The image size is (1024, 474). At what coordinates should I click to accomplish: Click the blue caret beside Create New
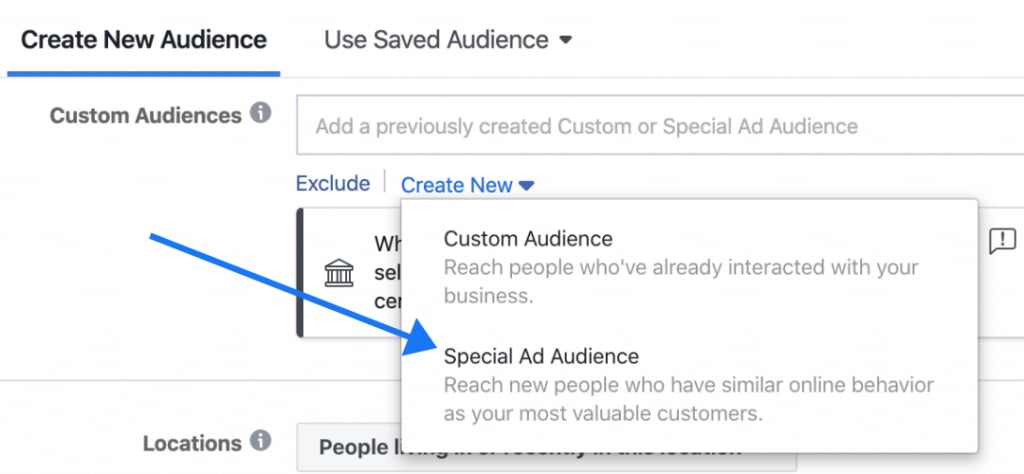click(526, 186)
